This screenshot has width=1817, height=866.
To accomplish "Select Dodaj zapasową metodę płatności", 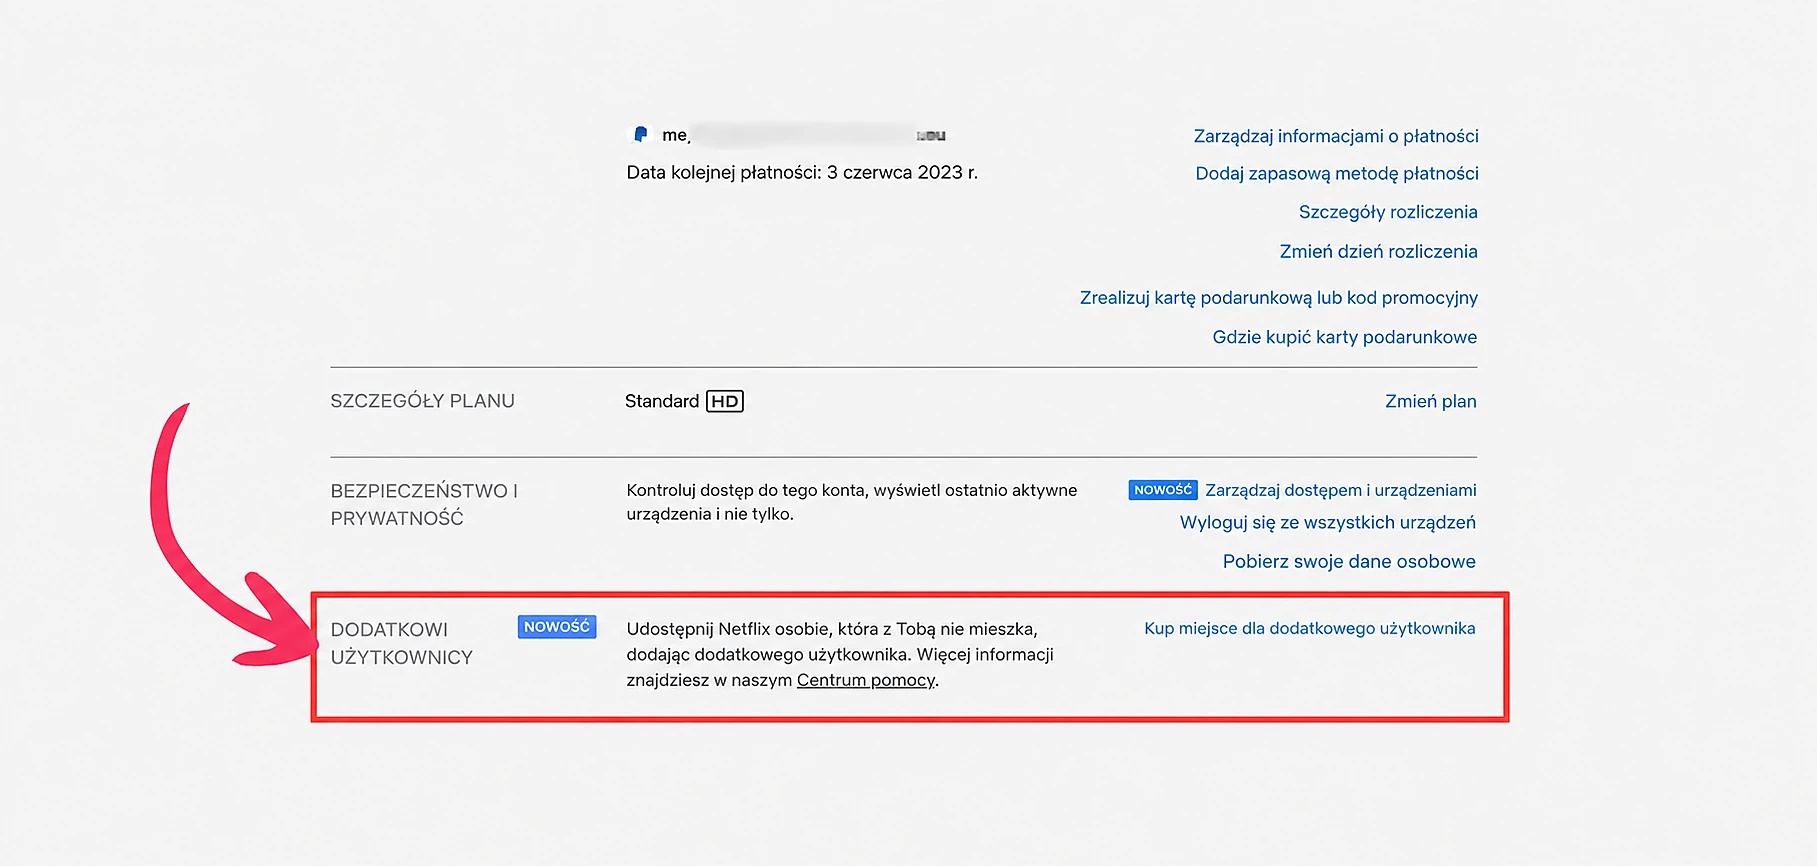I will [x=1337, y=174].
